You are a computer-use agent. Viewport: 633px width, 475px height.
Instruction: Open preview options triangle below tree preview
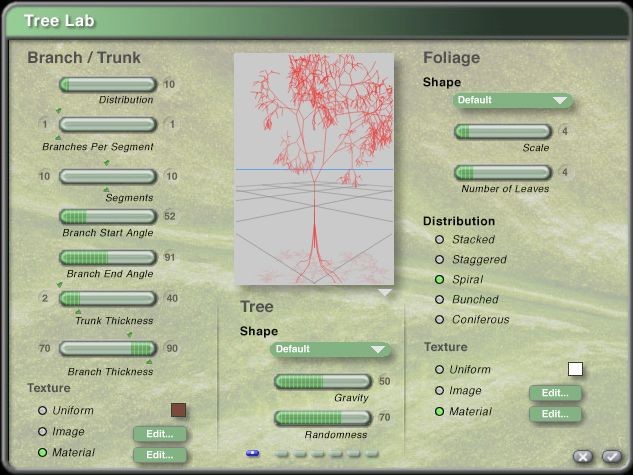tap(384, 293)
